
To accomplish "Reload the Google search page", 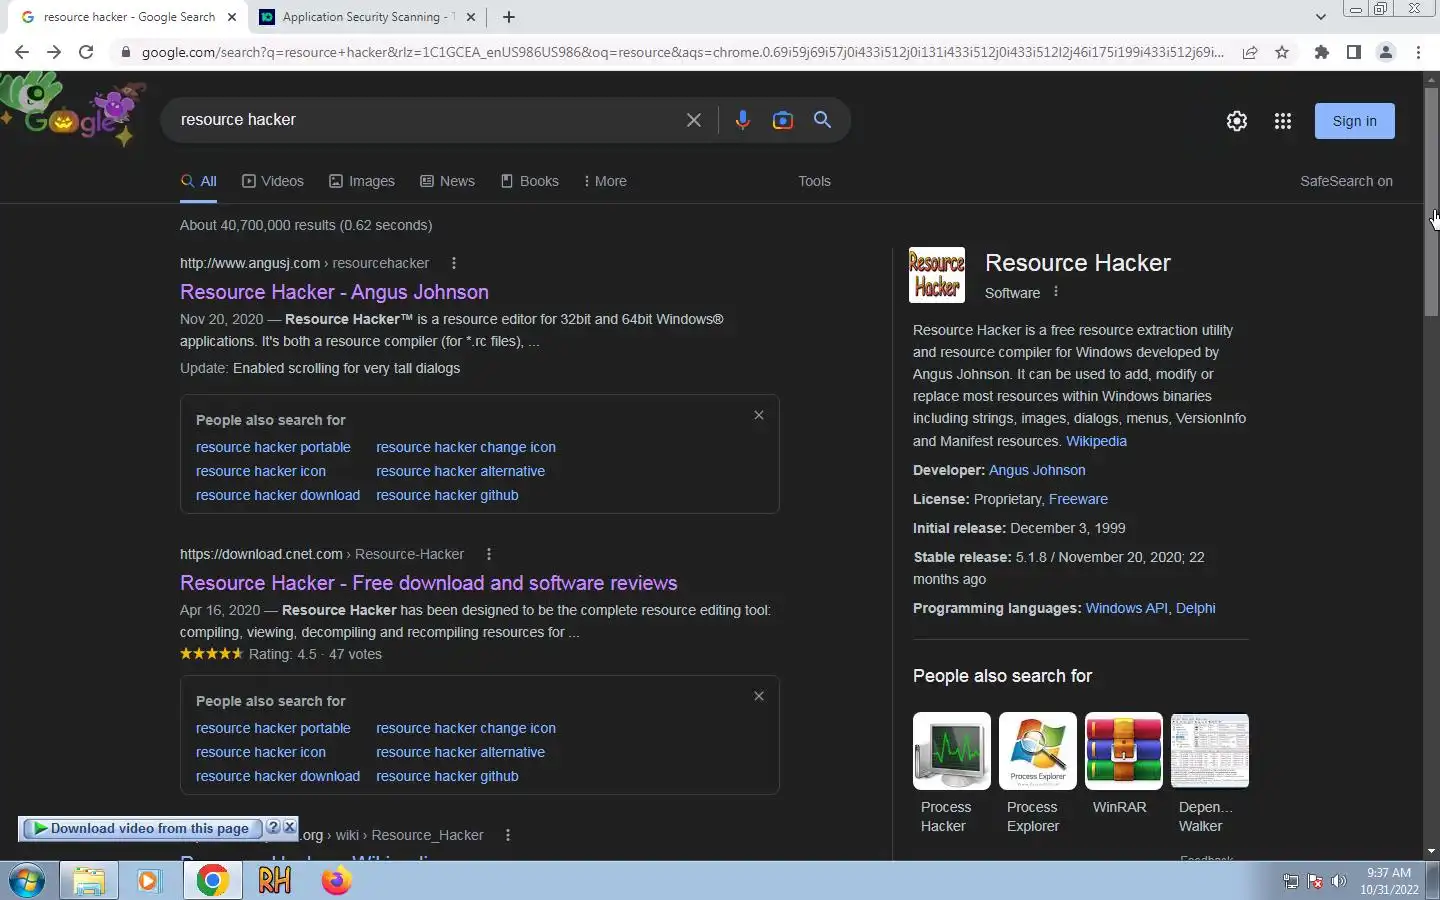I will (86, 52).
